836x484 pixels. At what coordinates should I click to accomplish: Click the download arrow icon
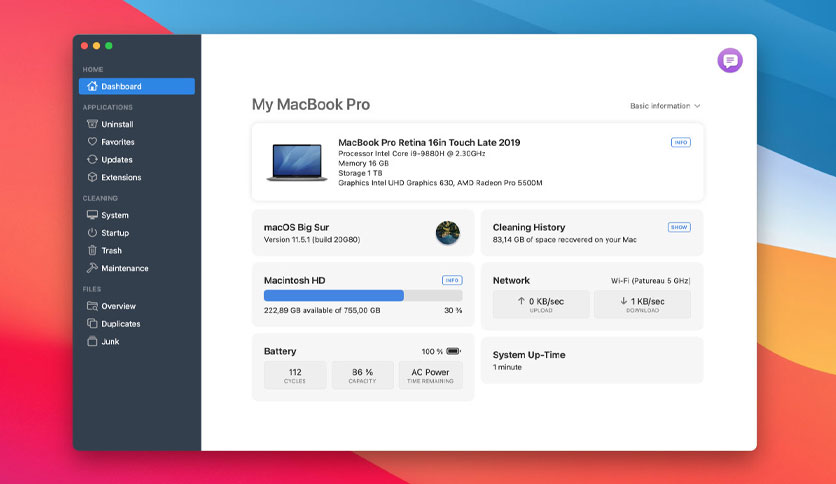tap(623, 301)
